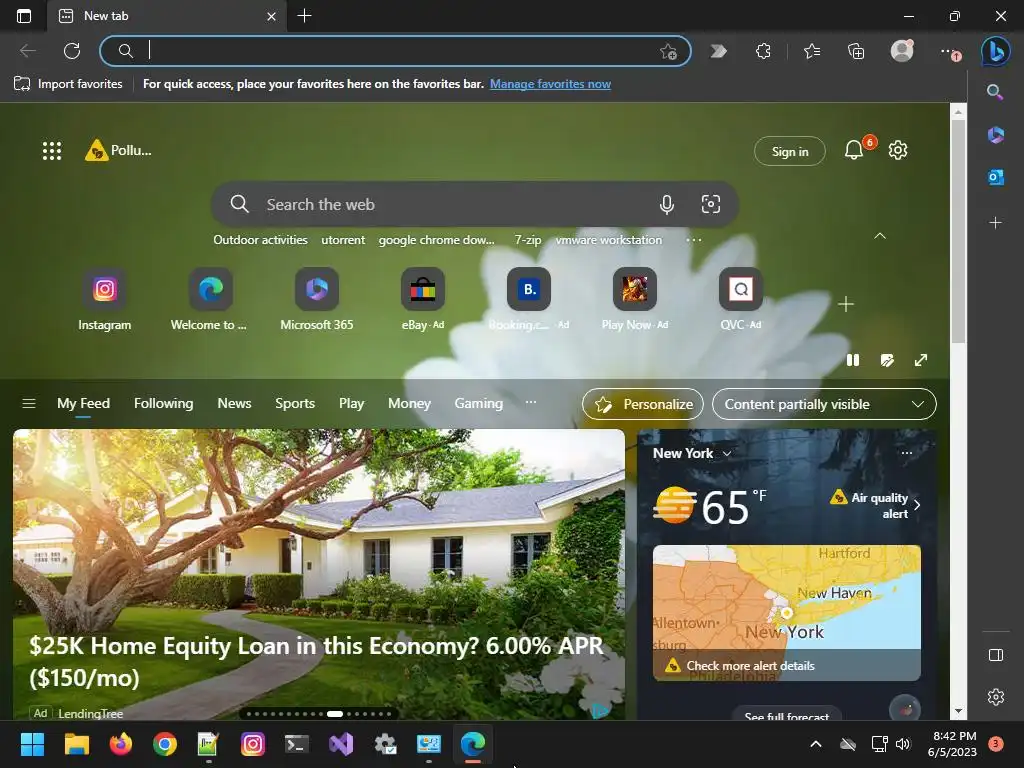Screen dimensions: 1024x768
Task: Open Content partially visible dropdown
Action: click(824, 404)
